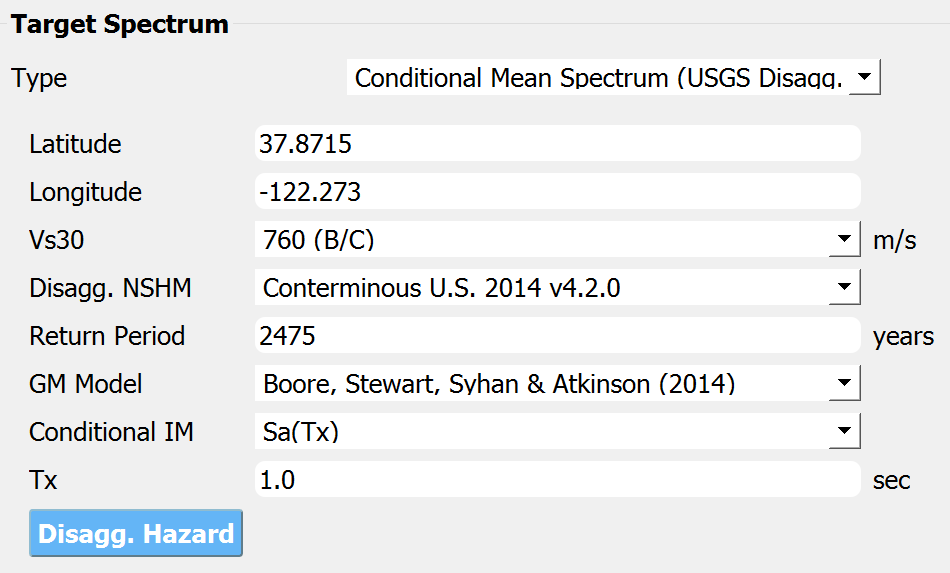The image size is (950, 573).
Task: Click the Target Spectrum heading
Action: pos(120,25)
